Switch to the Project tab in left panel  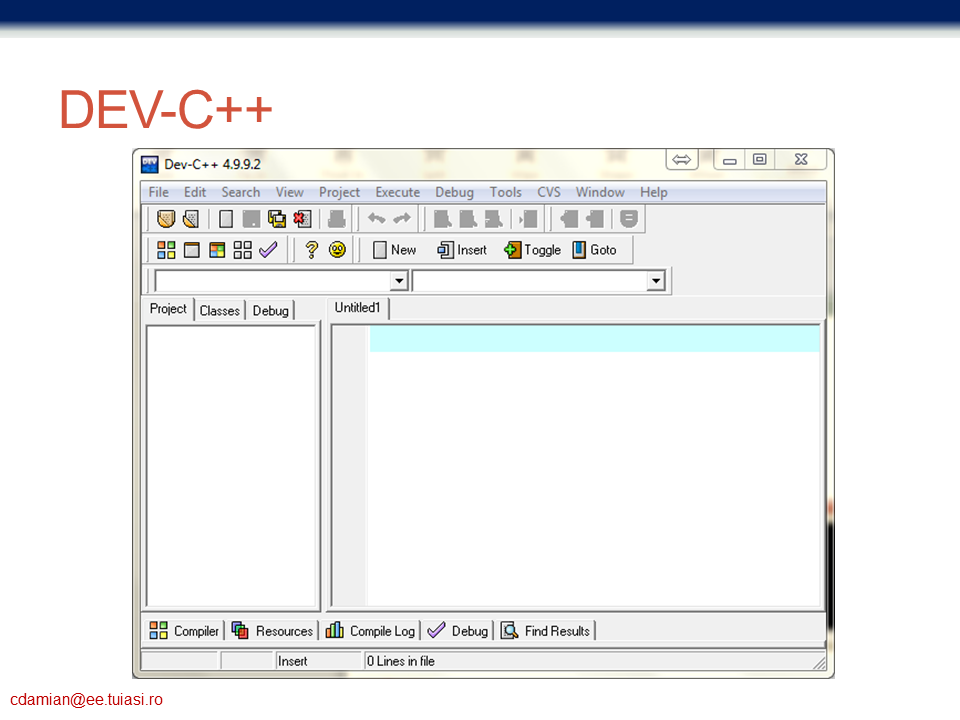pos(168,309)
